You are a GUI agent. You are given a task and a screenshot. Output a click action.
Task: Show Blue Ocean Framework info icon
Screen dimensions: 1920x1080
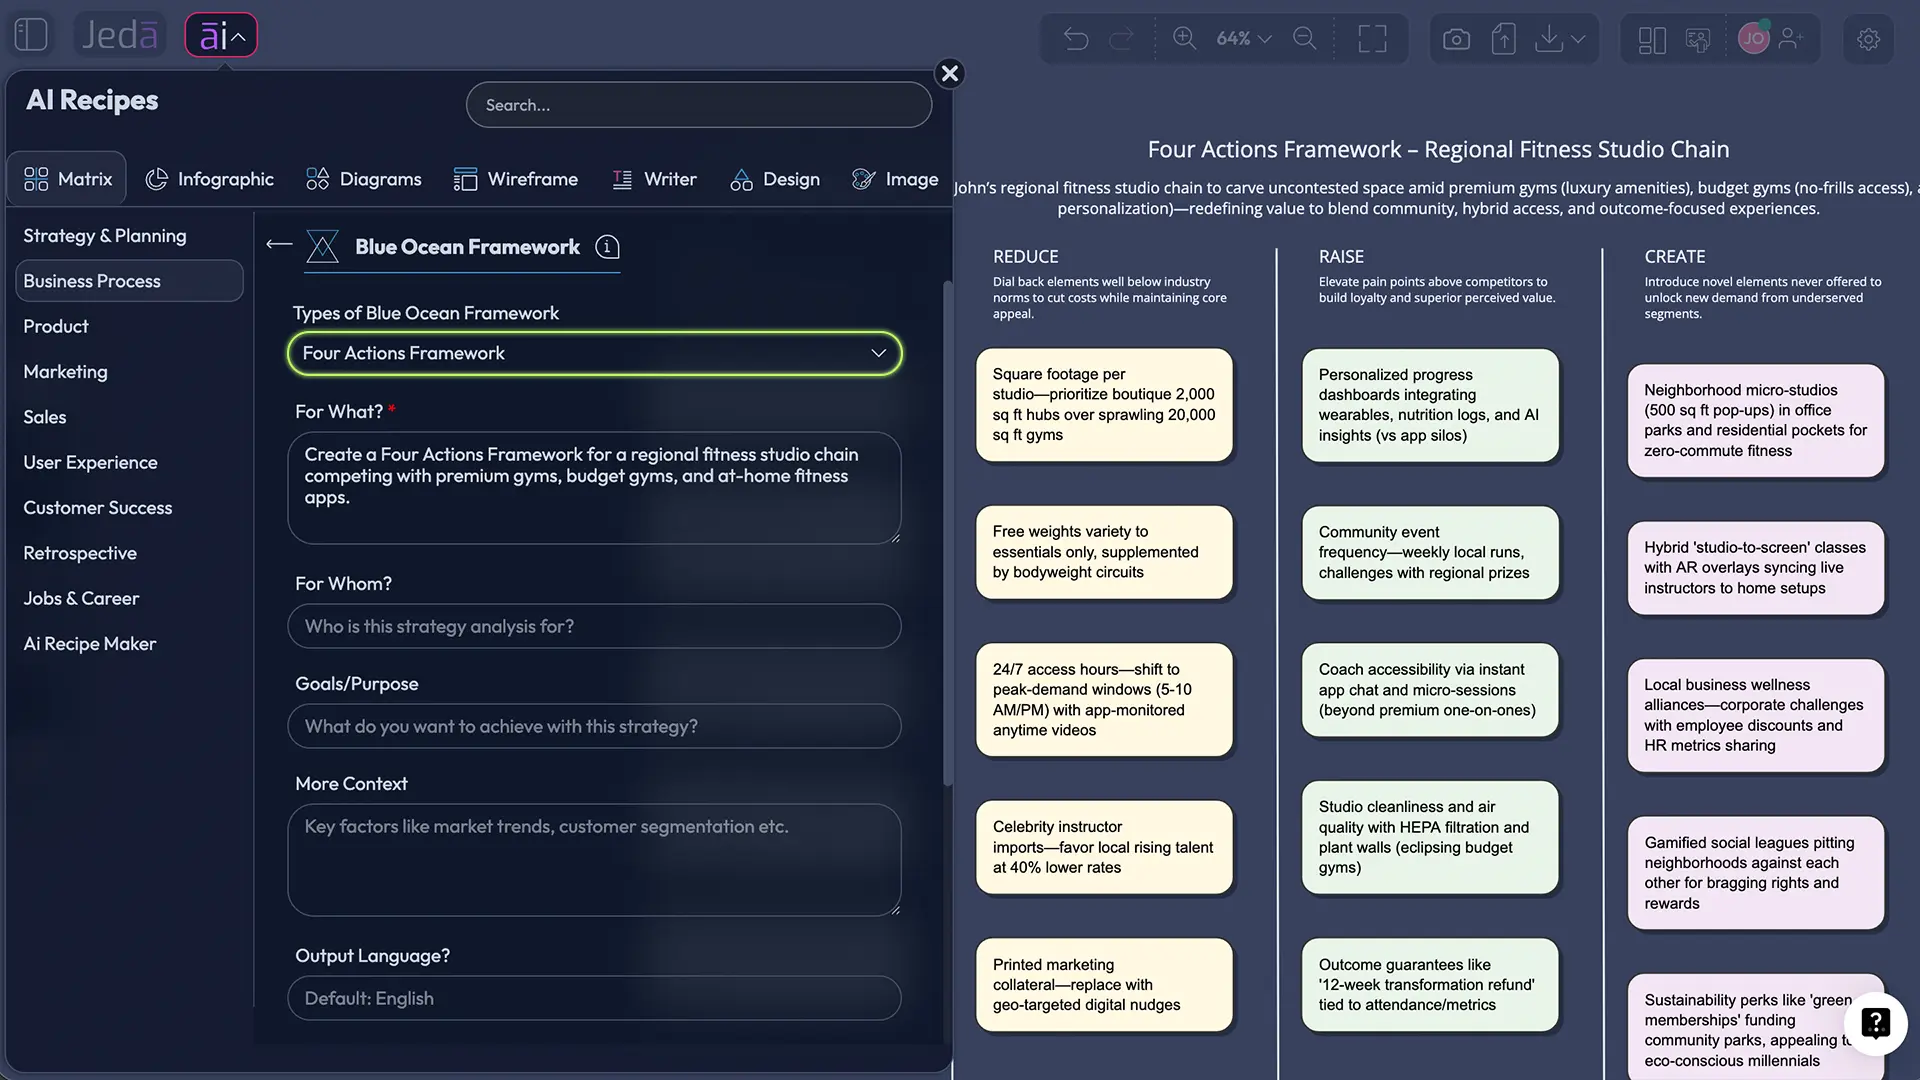click(x=607, y=247)
